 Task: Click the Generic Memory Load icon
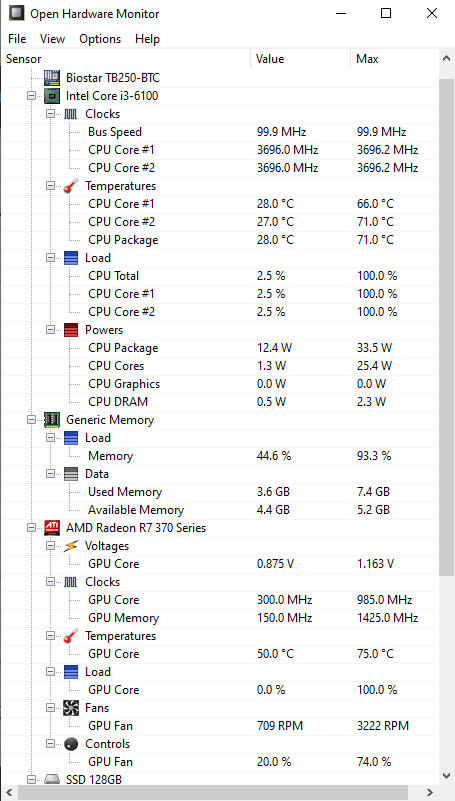tap(71, 438)
